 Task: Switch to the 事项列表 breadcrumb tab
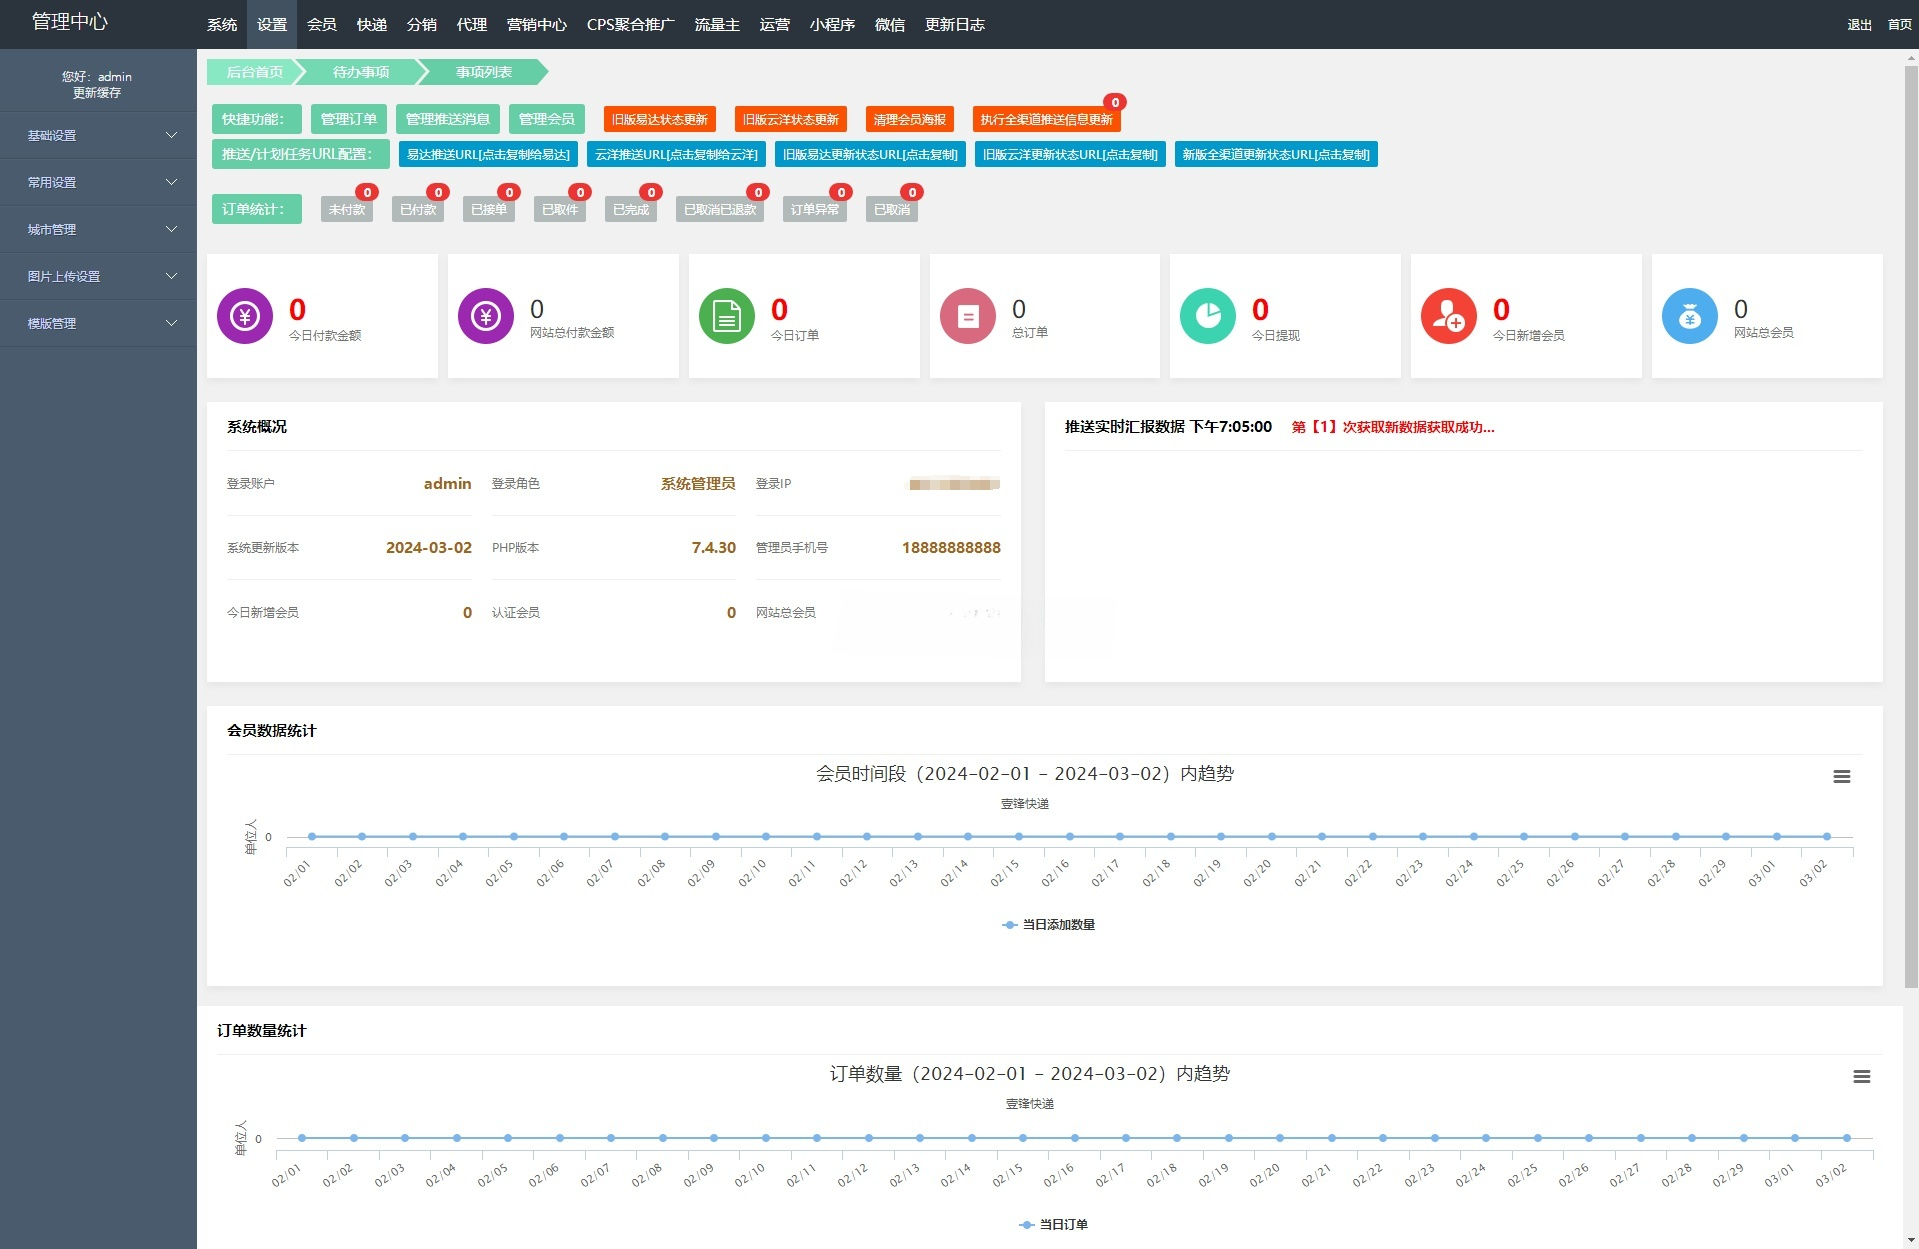click(x=483, y=72)
